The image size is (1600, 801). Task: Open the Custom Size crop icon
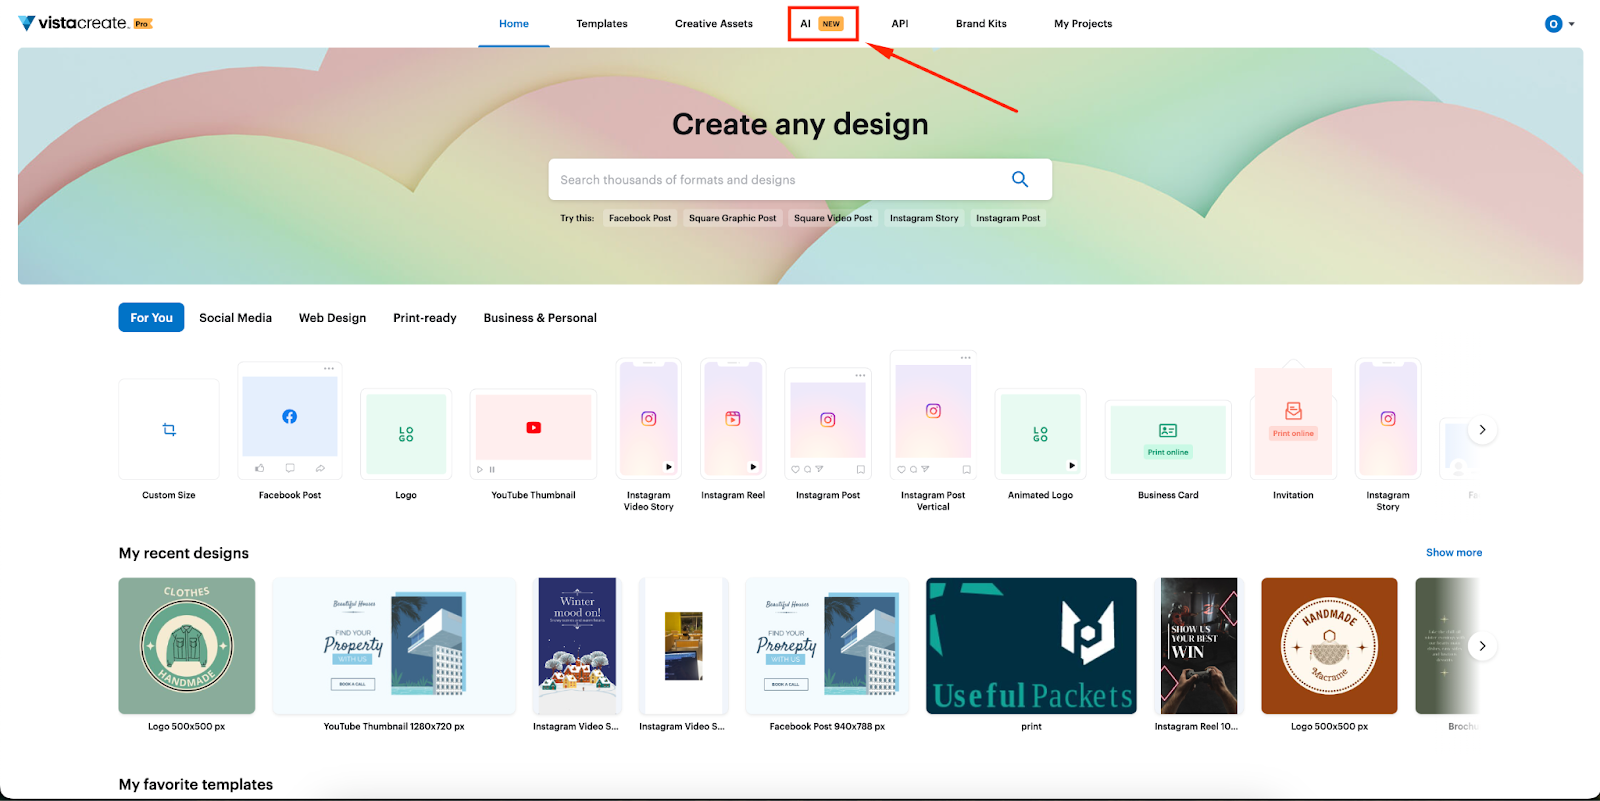[x=169, y=430]
